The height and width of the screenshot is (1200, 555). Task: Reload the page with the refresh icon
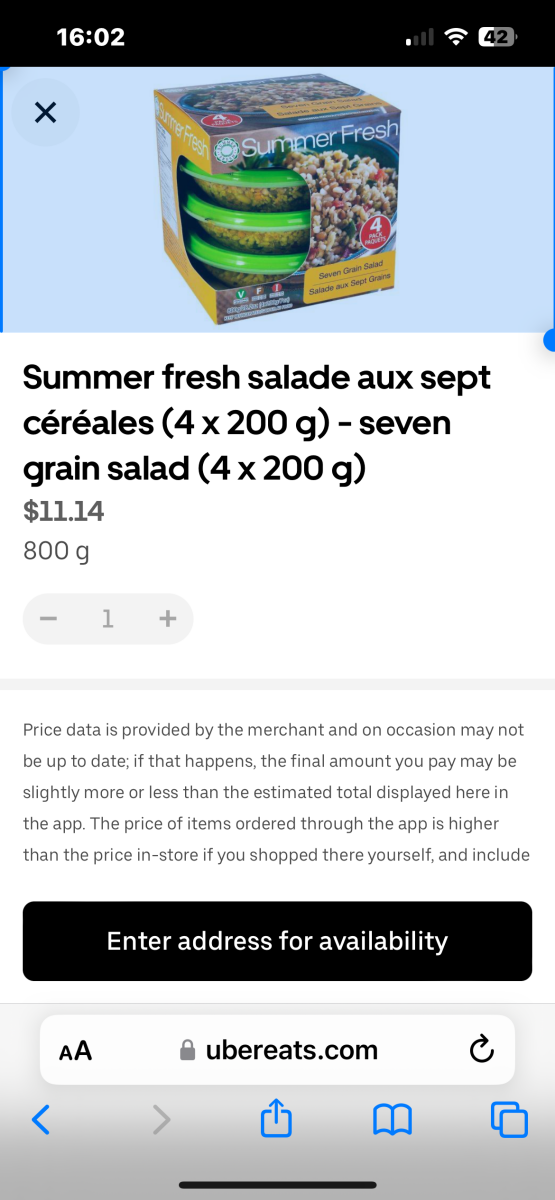(481, 1050)
